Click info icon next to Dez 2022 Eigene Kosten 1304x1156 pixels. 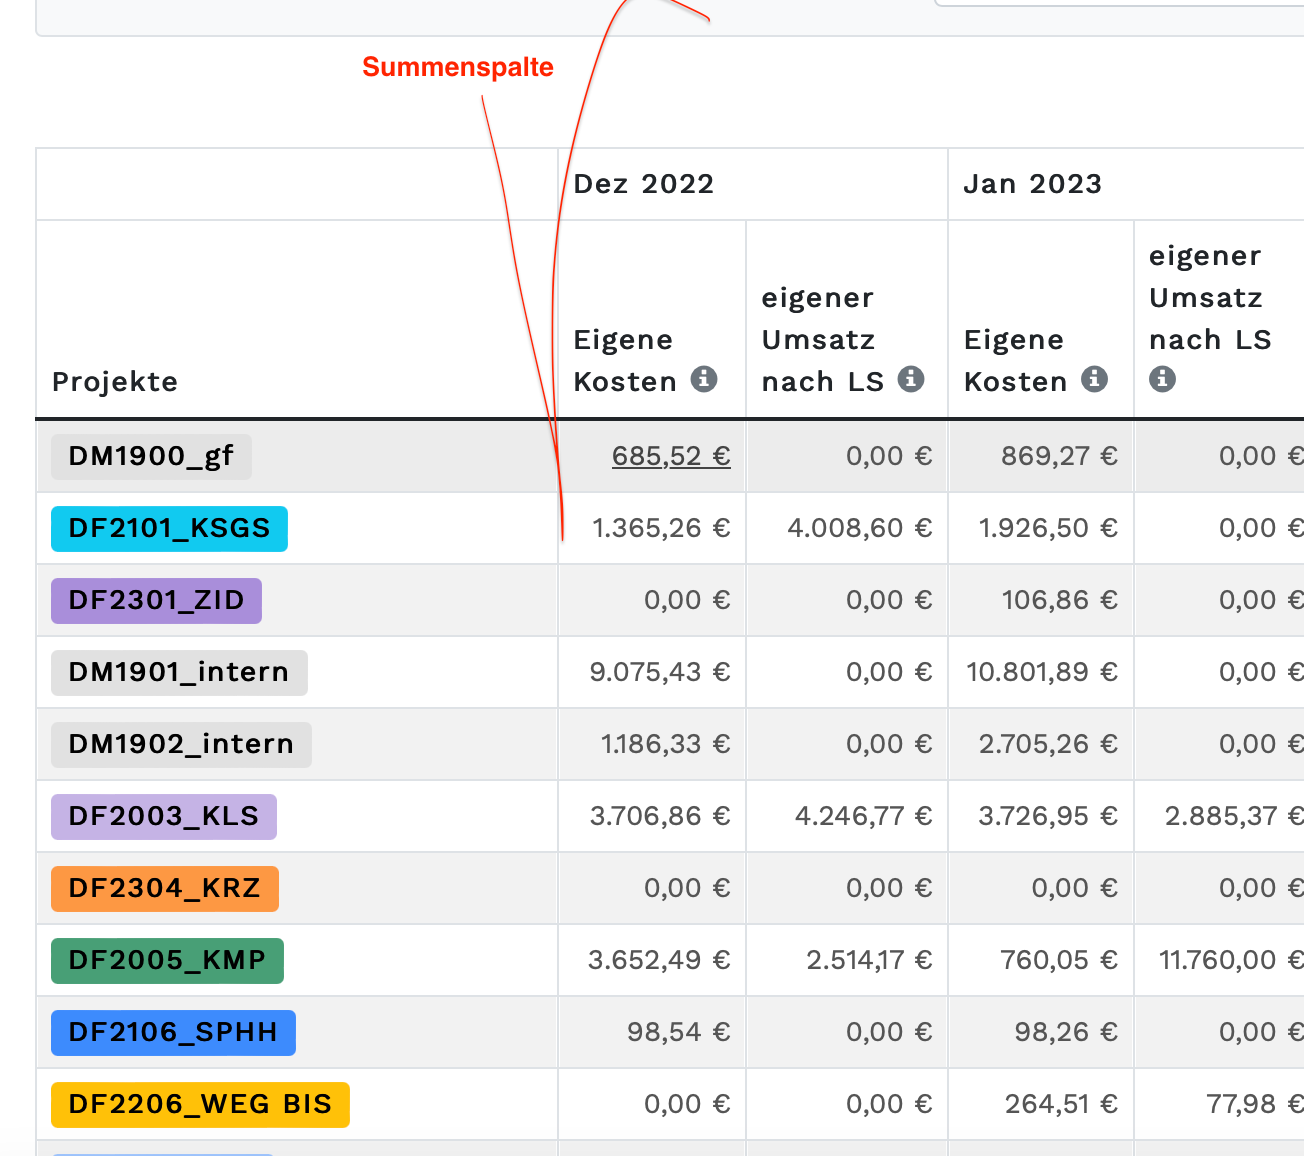tap(704, 379)
